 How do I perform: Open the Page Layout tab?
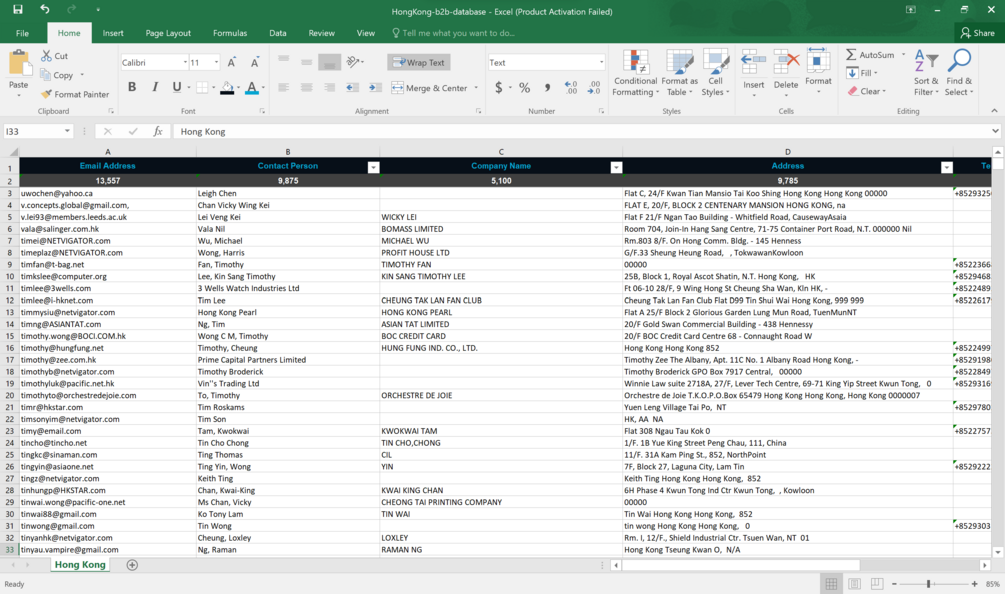(168, 33)
